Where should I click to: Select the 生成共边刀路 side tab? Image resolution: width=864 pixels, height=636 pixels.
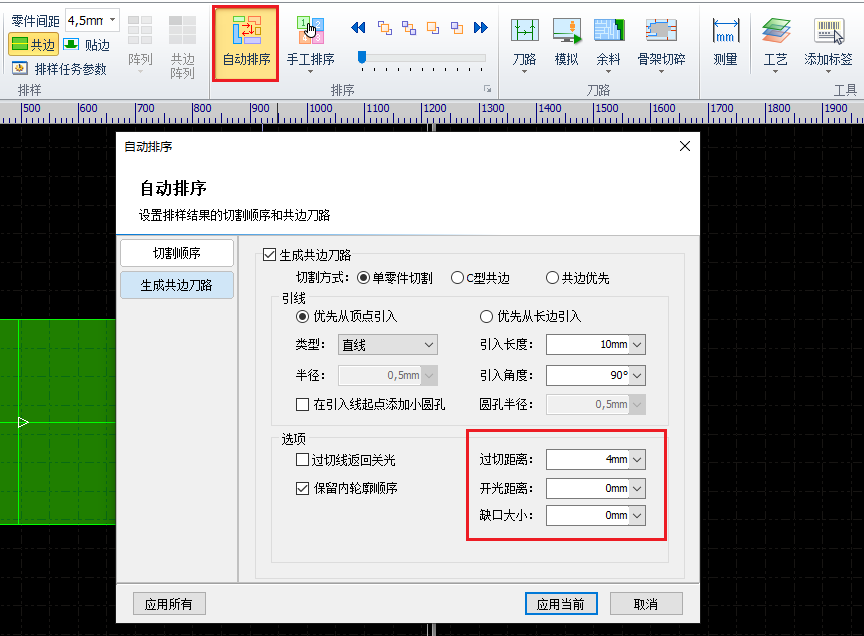pos(176,285)
